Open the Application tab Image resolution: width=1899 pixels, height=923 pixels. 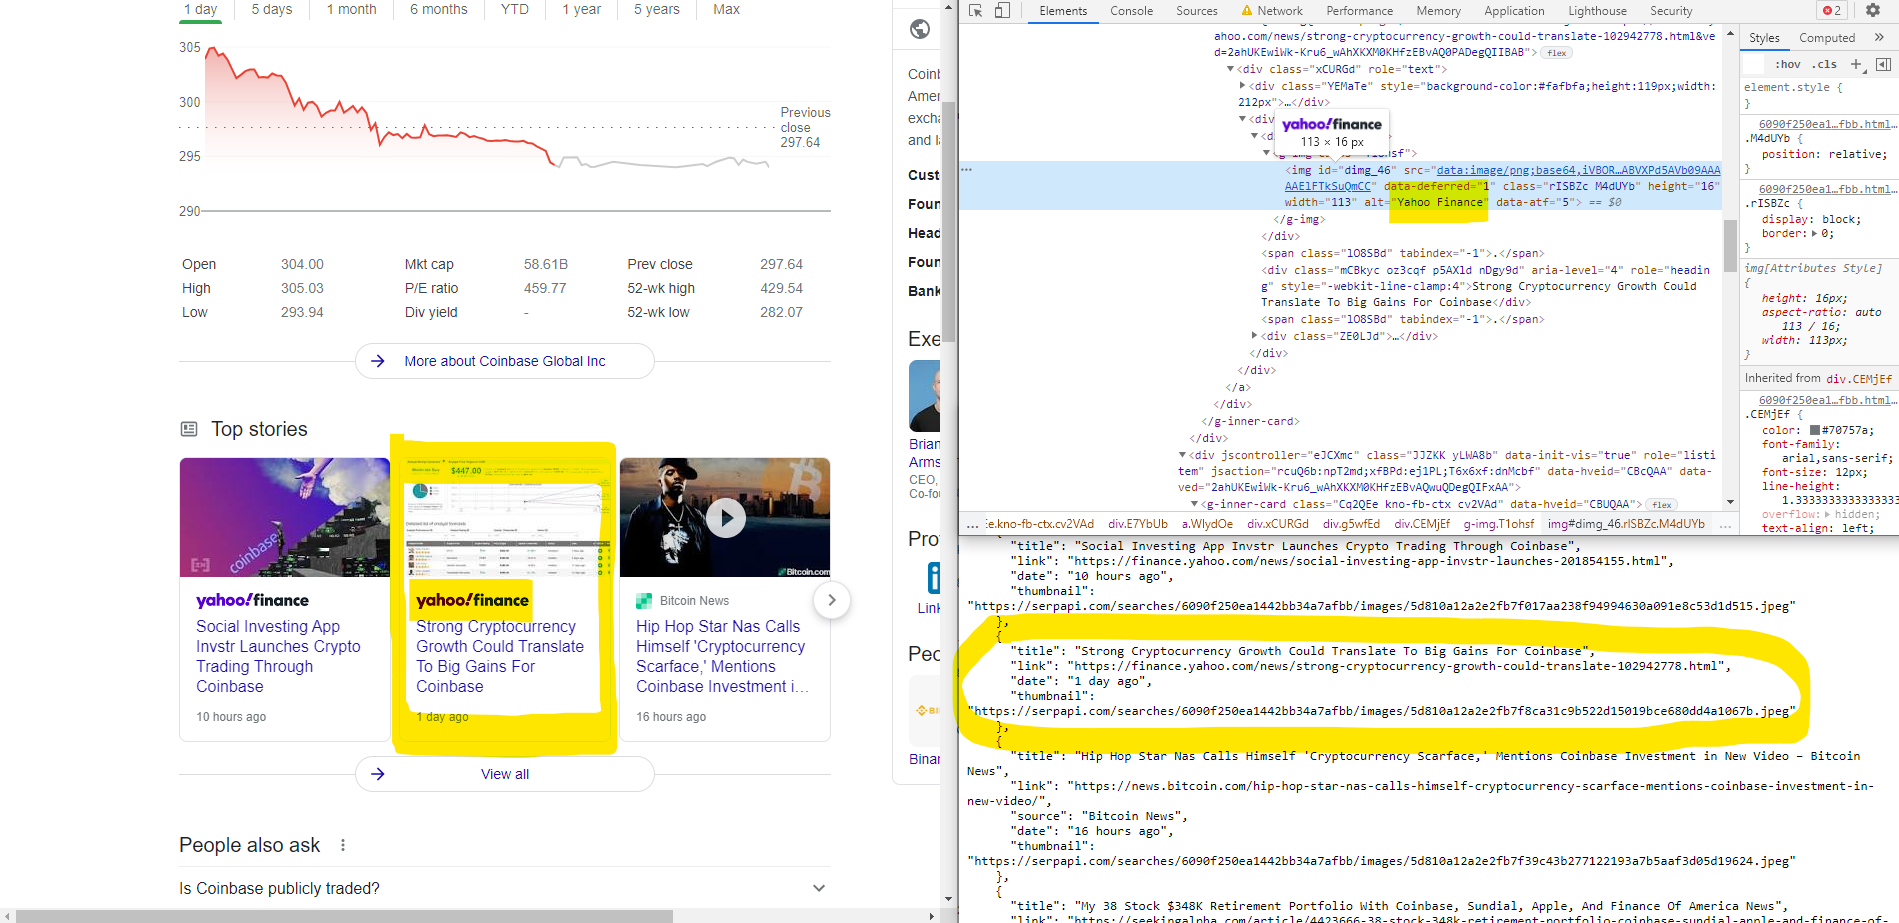[x=1514, y=11]
